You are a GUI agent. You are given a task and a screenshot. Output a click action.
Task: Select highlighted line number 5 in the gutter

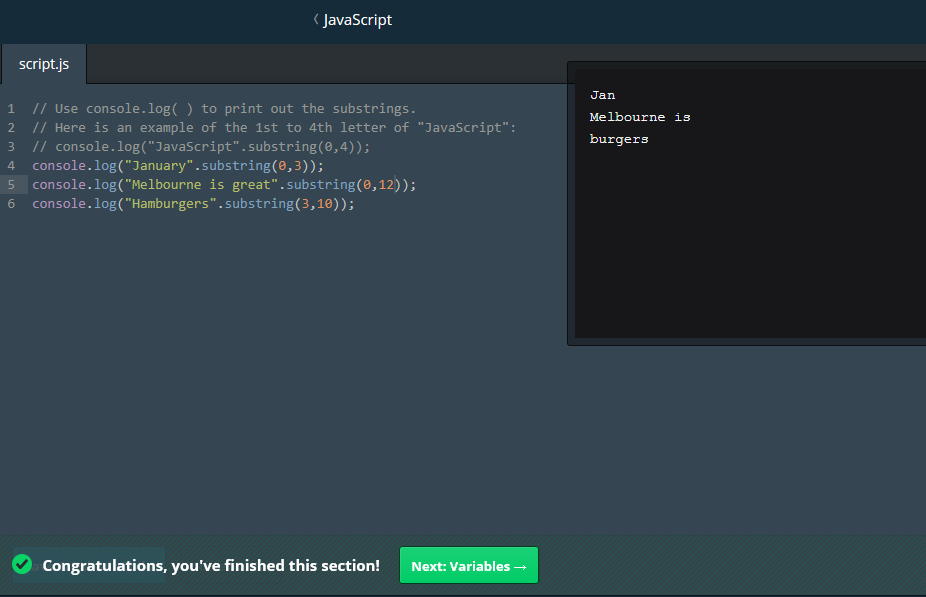coord(11,184)
